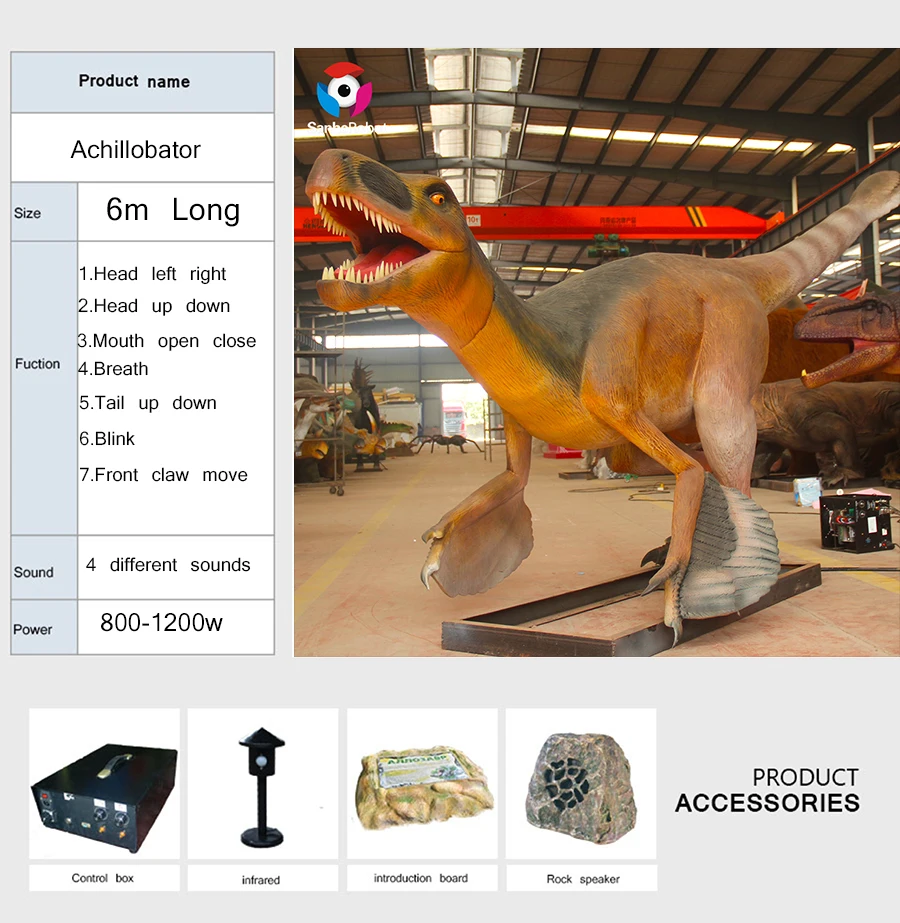Click the 800-1200w power value
900x923 pixels.
(161, 623)
